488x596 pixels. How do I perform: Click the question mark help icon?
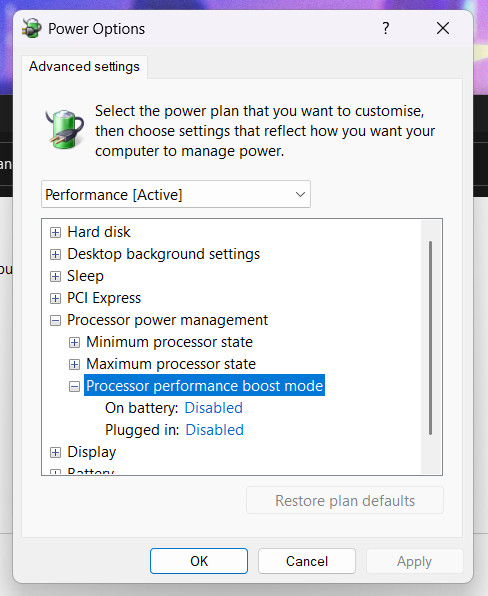385,28
